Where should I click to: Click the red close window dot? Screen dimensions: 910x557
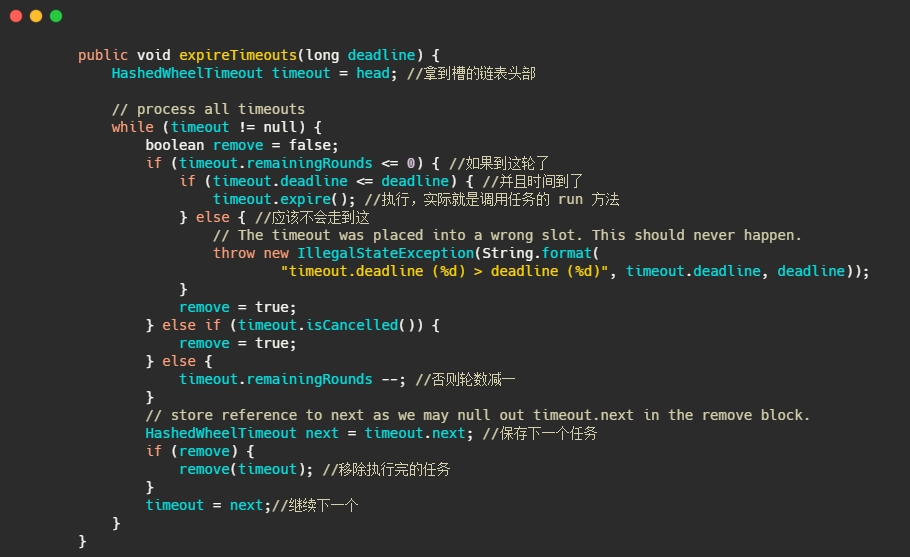(16, 16)
